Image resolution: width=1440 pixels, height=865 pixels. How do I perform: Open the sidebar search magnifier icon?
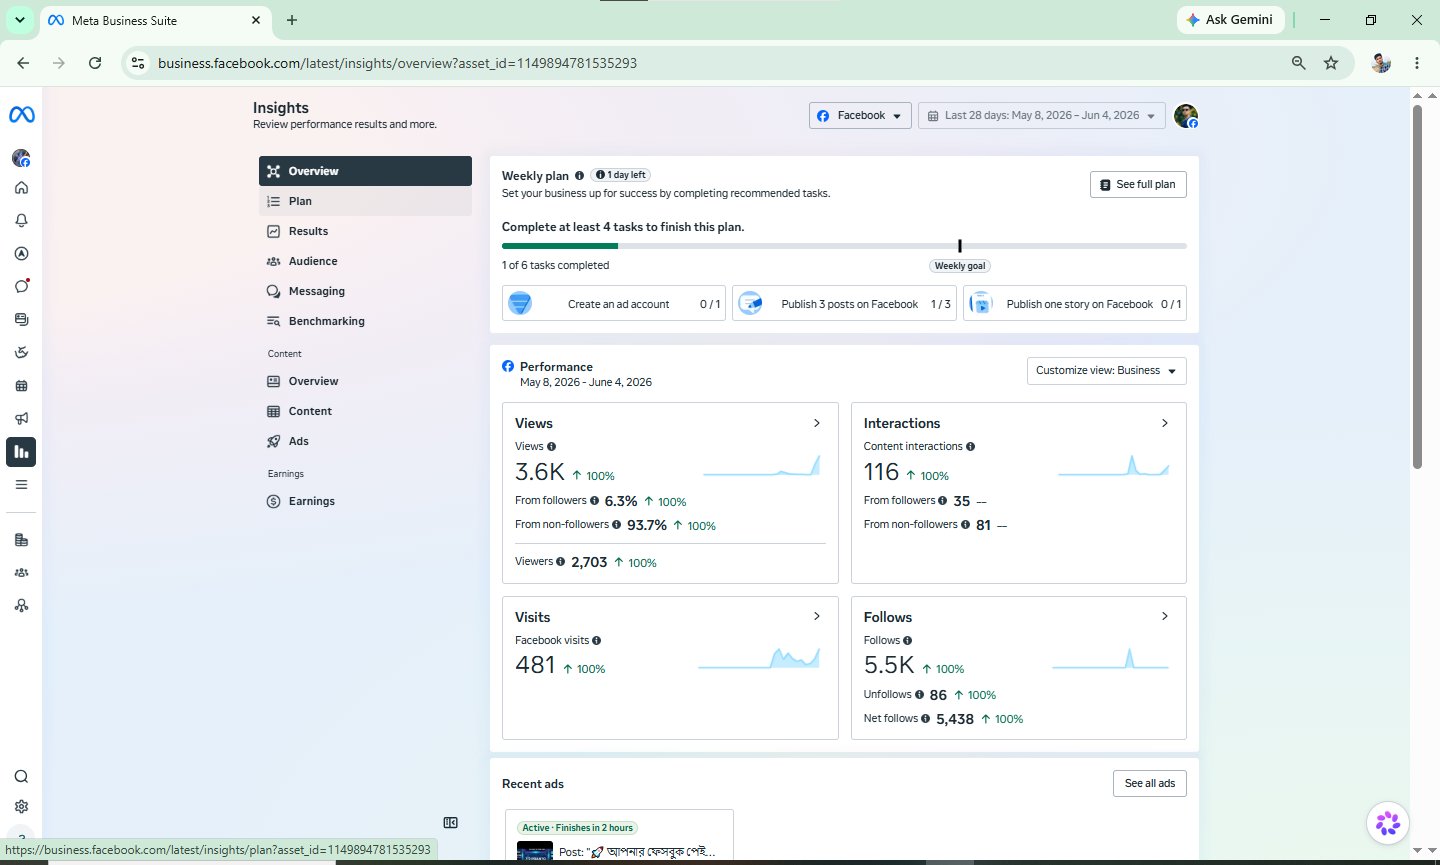point(21,777)
